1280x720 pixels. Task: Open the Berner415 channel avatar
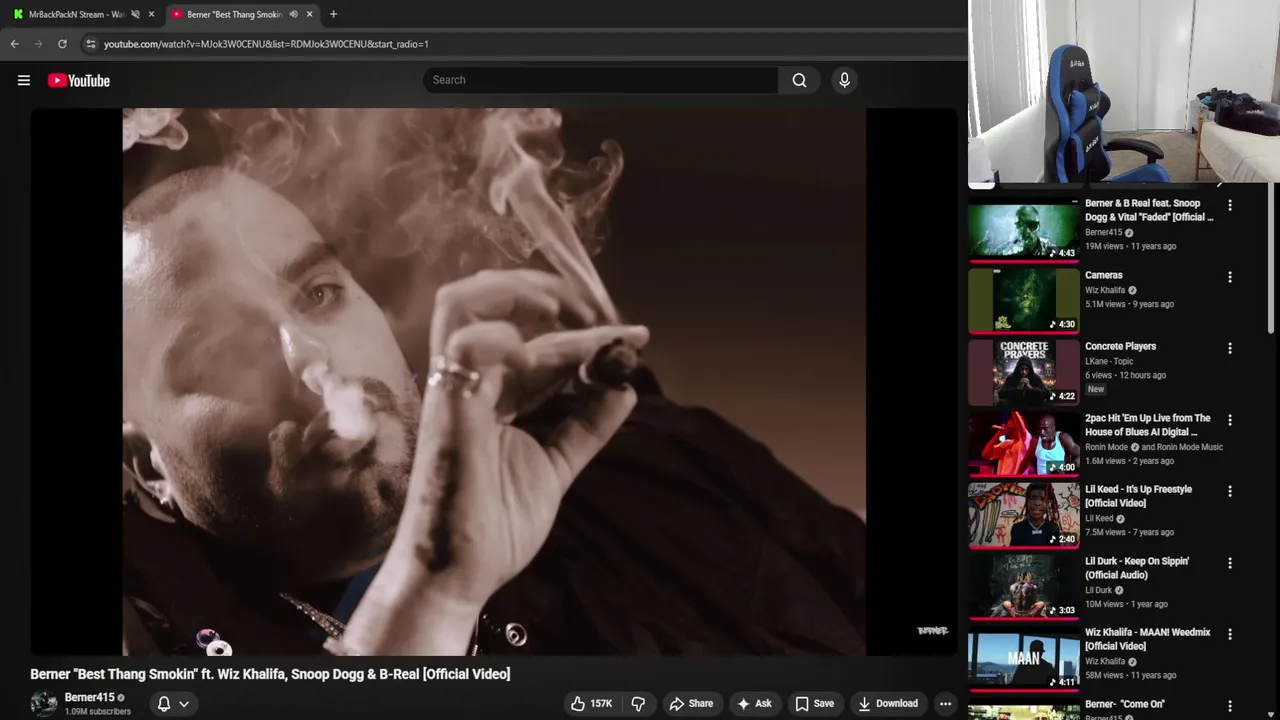click(44, 704)
